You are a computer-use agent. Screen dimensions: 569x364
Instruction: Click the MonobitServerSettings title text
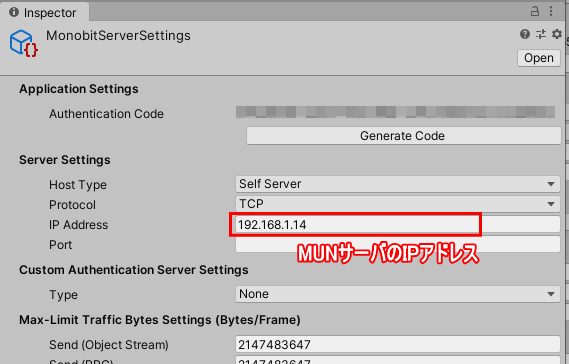[x=118, y=36]
